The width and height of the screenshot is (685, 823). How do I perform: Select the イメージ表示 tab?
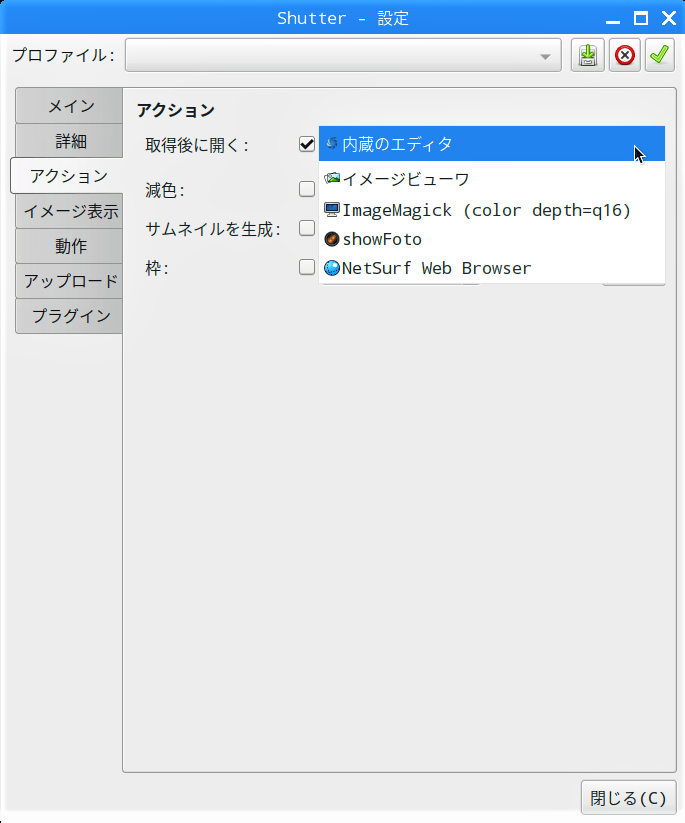coord(69,211)
